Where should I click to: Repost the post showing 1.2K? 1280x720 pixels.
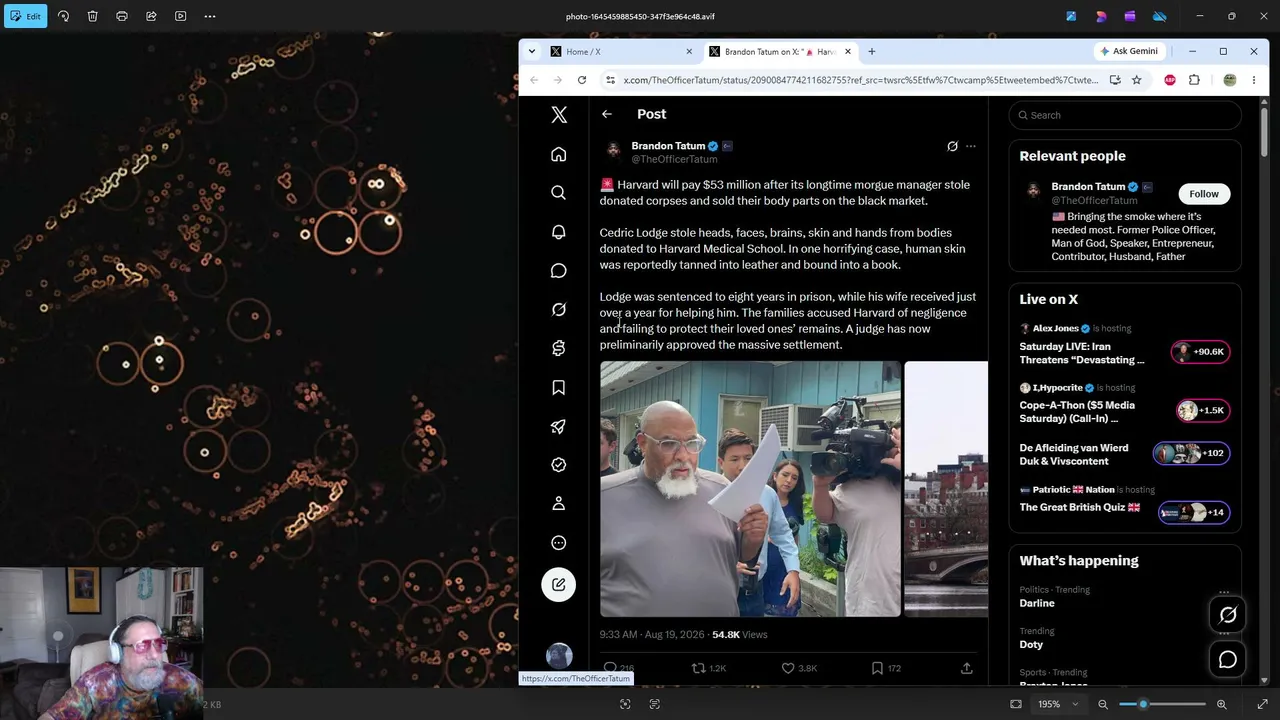(x=709, y=668)
